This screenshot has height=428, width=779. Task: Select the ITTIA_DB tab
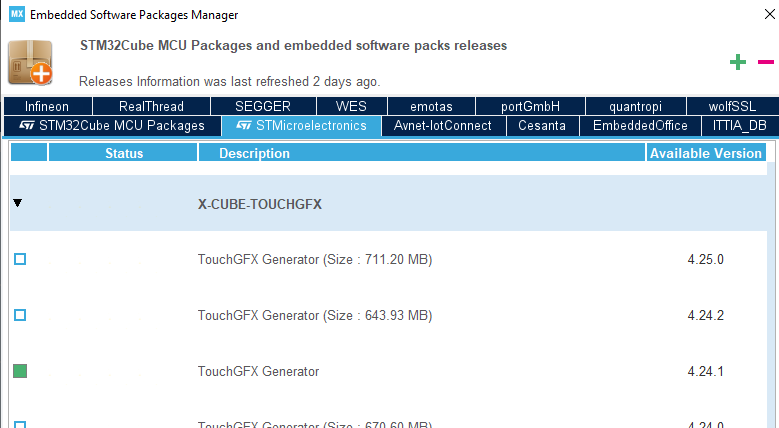[x=740, y=126]
